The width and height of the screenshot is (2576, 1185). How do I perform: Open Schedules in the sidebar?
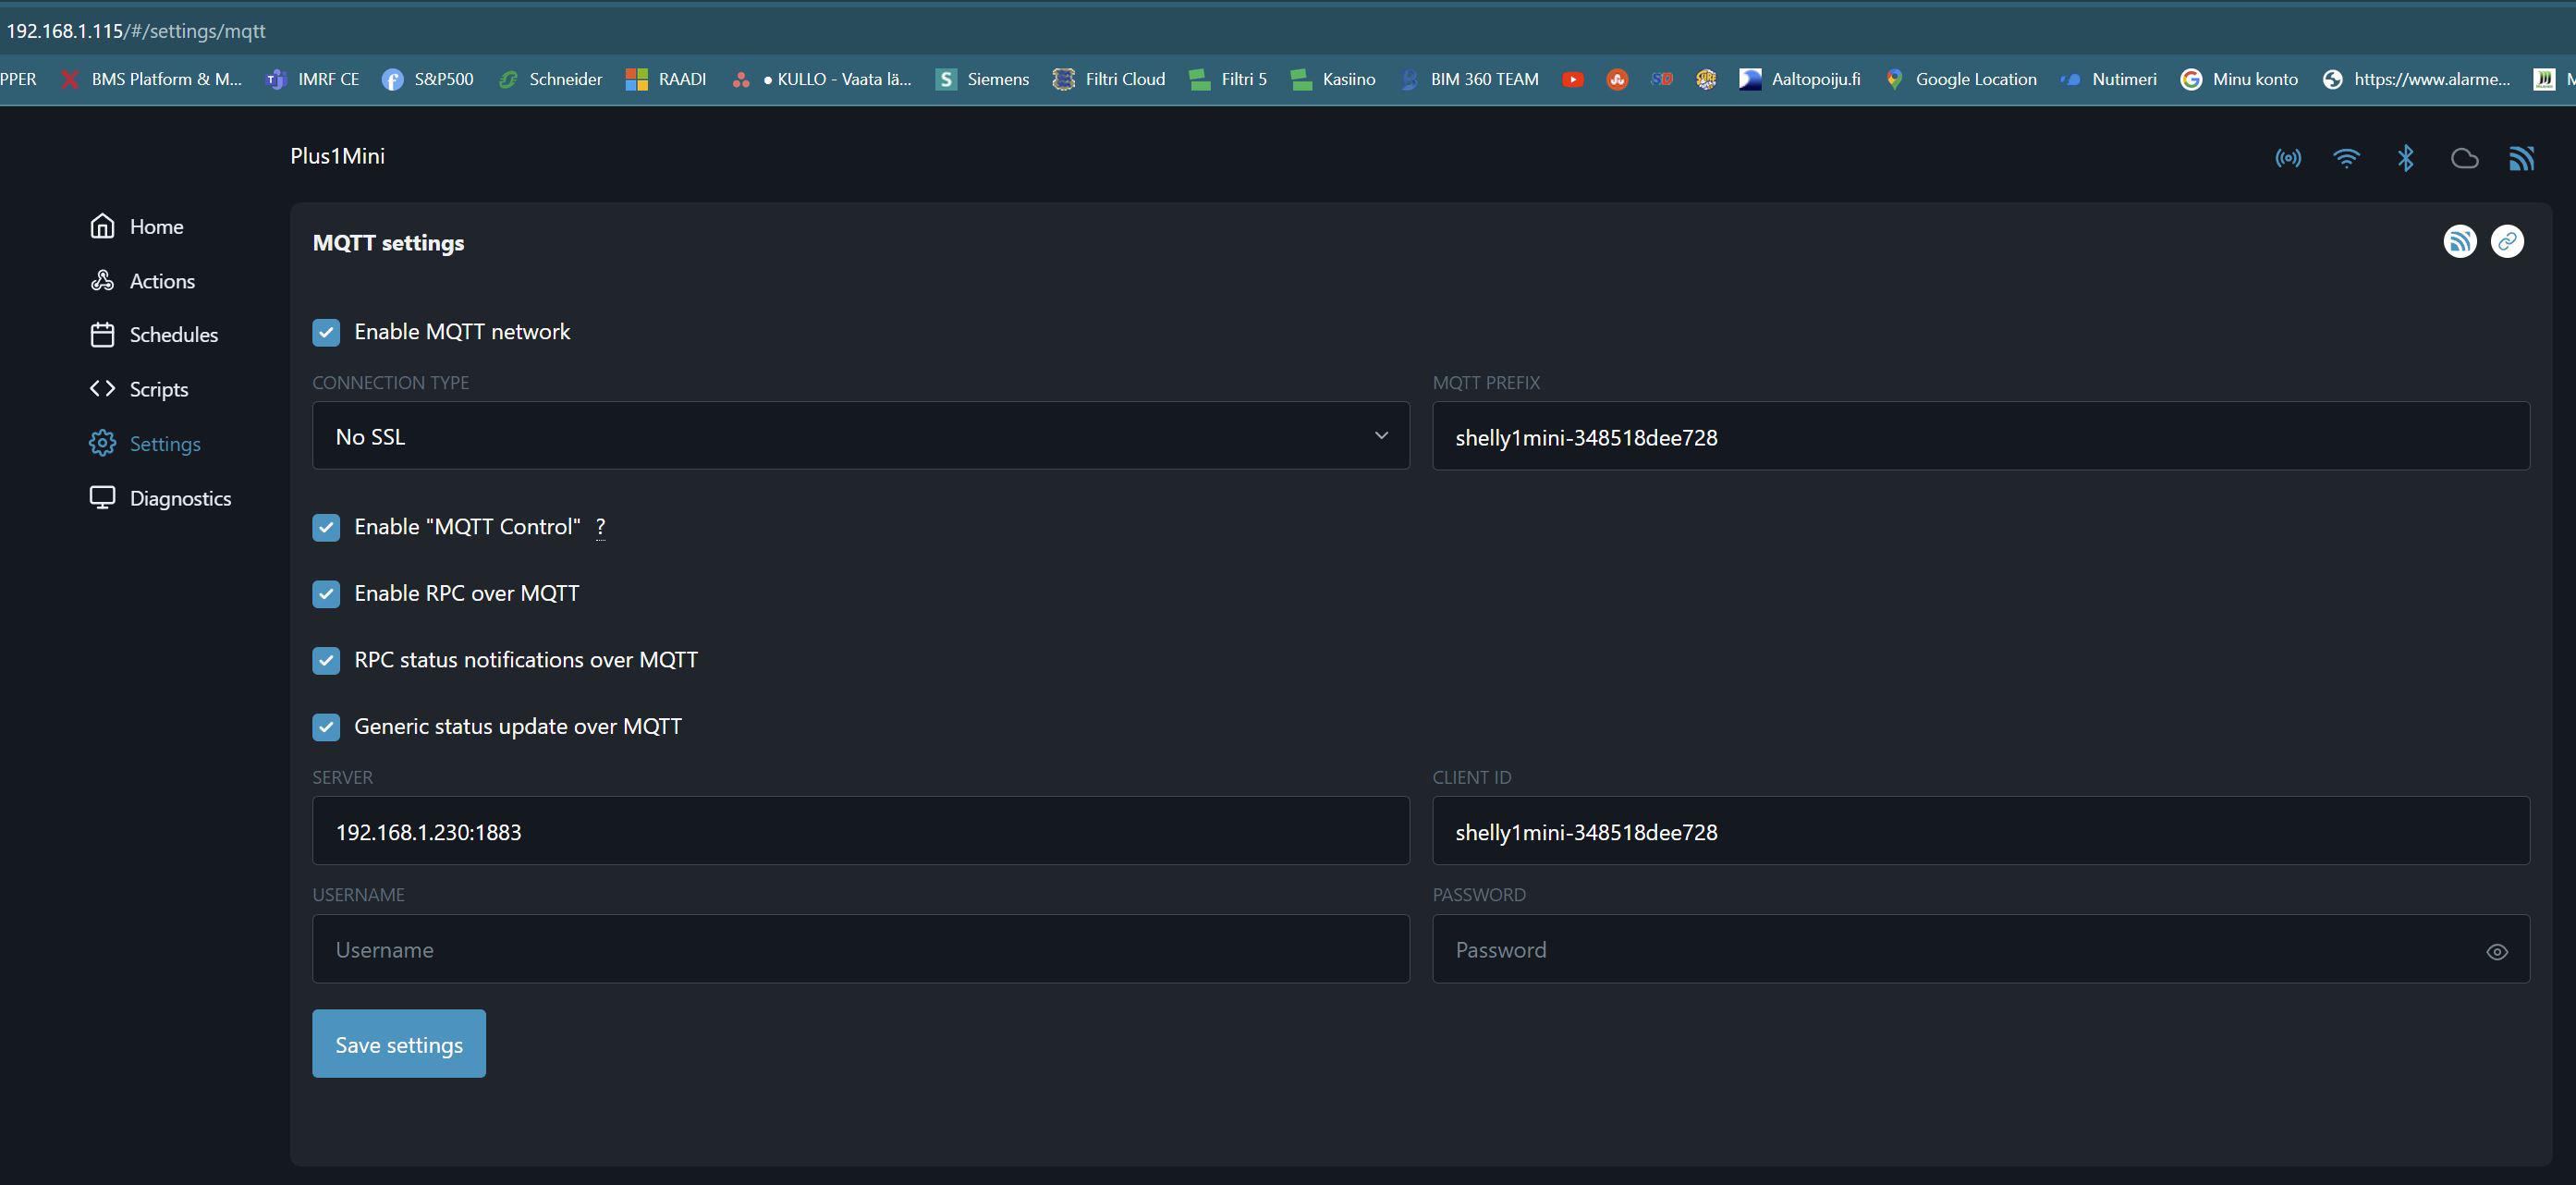click(x=173, y=335)
